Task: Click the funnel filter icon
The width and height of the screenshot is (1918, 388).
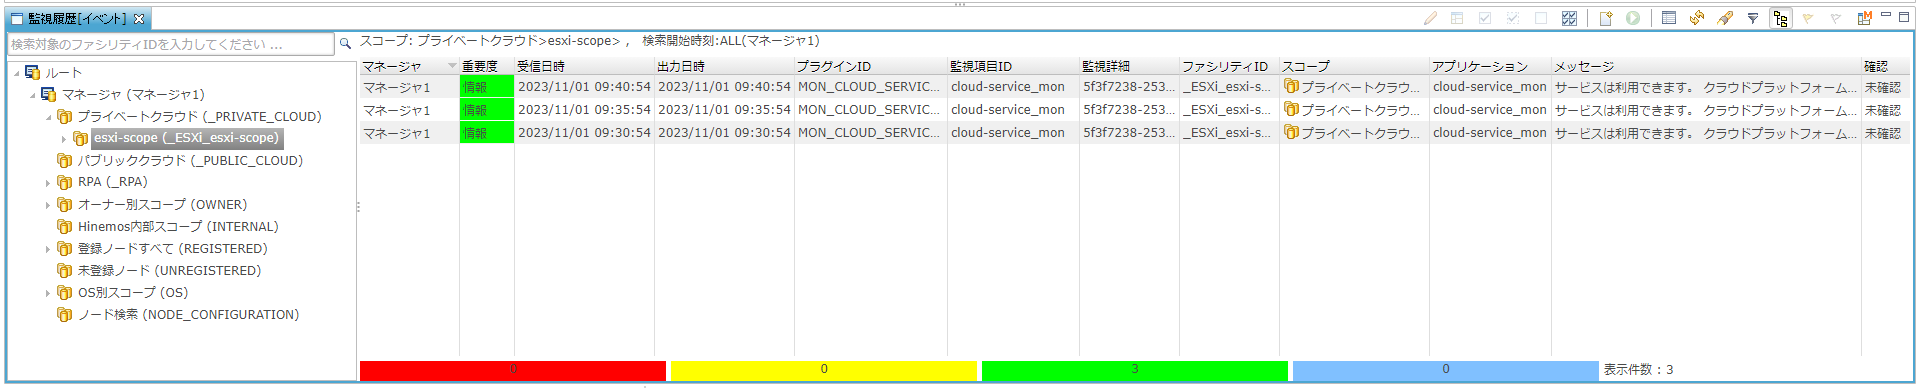Action: (x=1753, y=18)
